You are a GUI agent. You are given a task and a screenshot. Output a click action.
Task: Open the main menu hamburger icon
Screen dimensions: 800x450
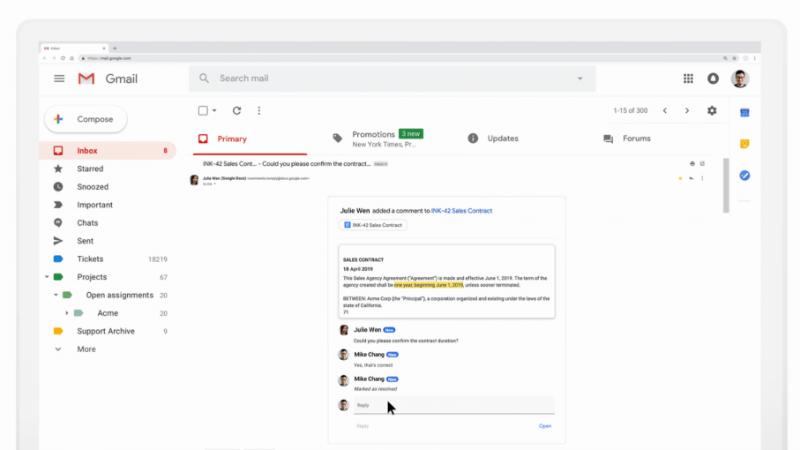coord(59,79)
